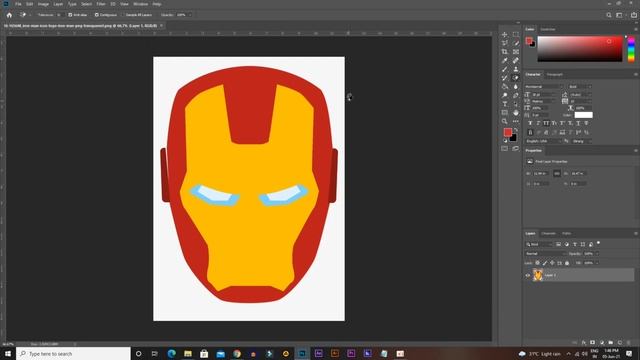Open the Edit Toolbar three-dots icon
The height and width of the screenshot is (360, 640).
pyautogui.click(x=516, y=121)
